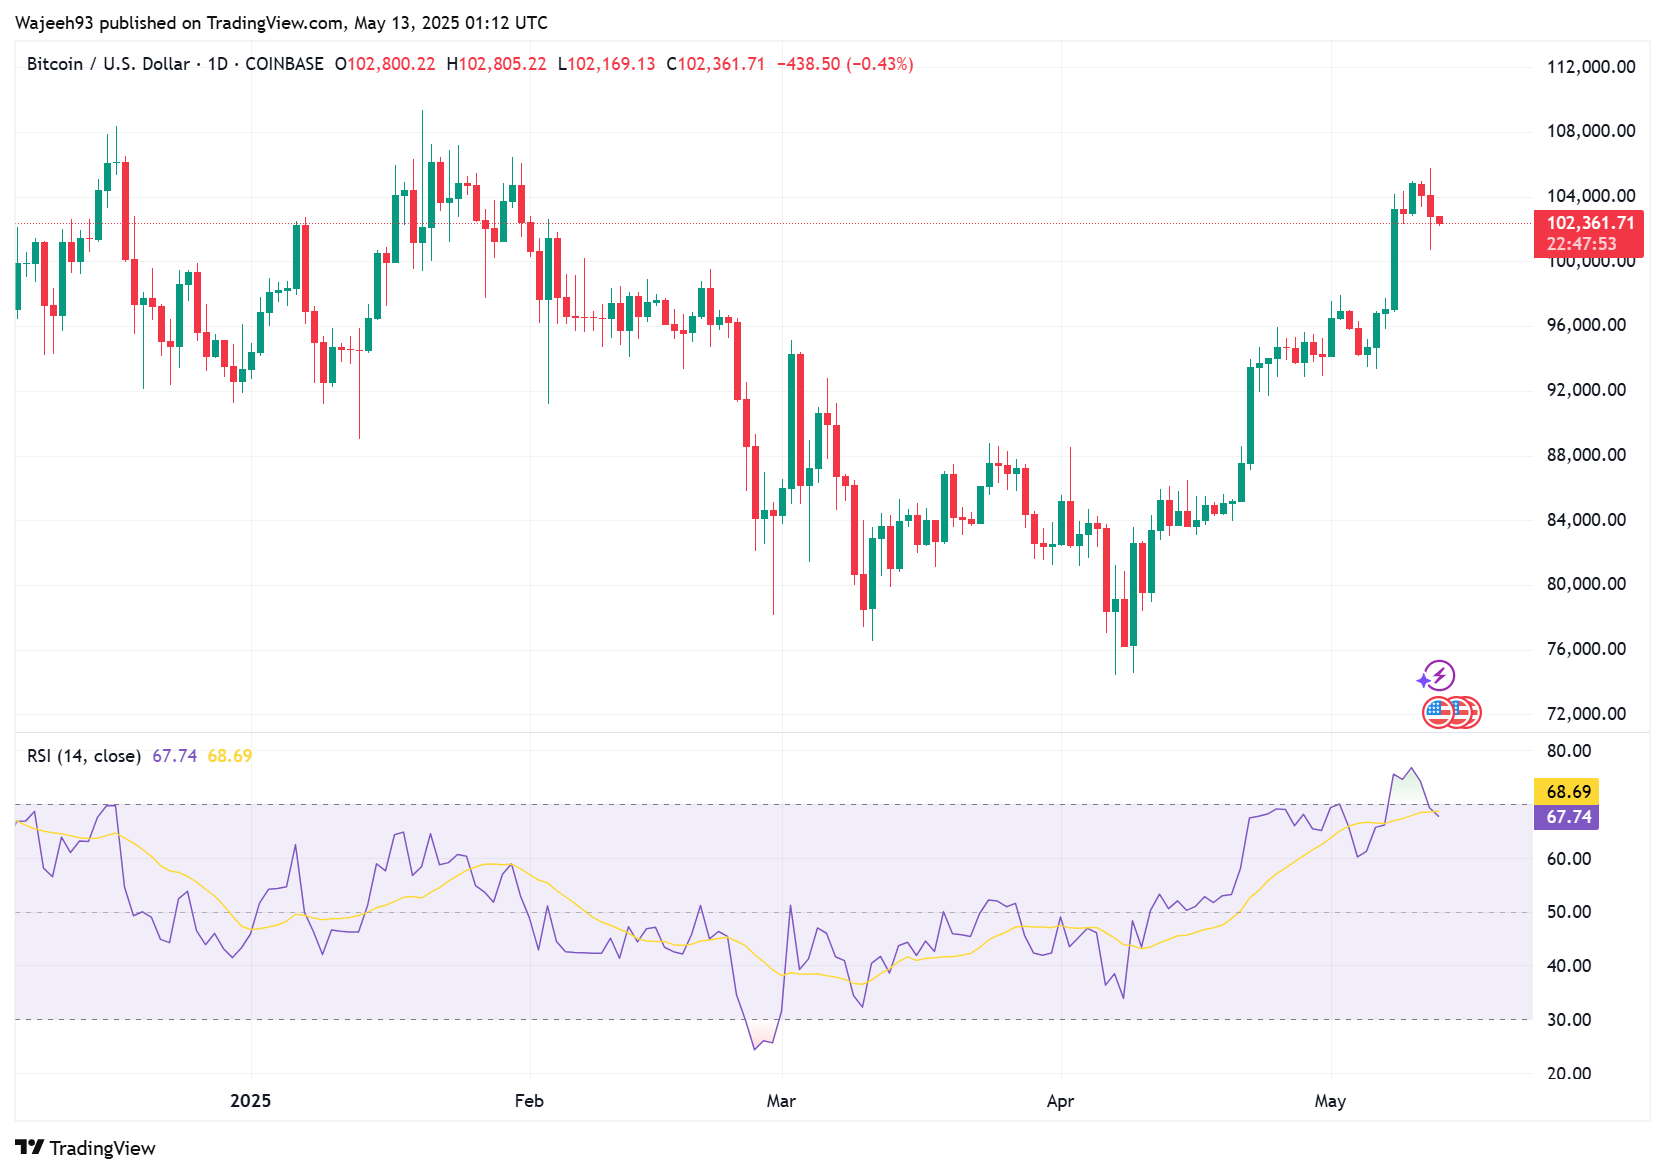Click the May label on time axis

(1330, 1100)
